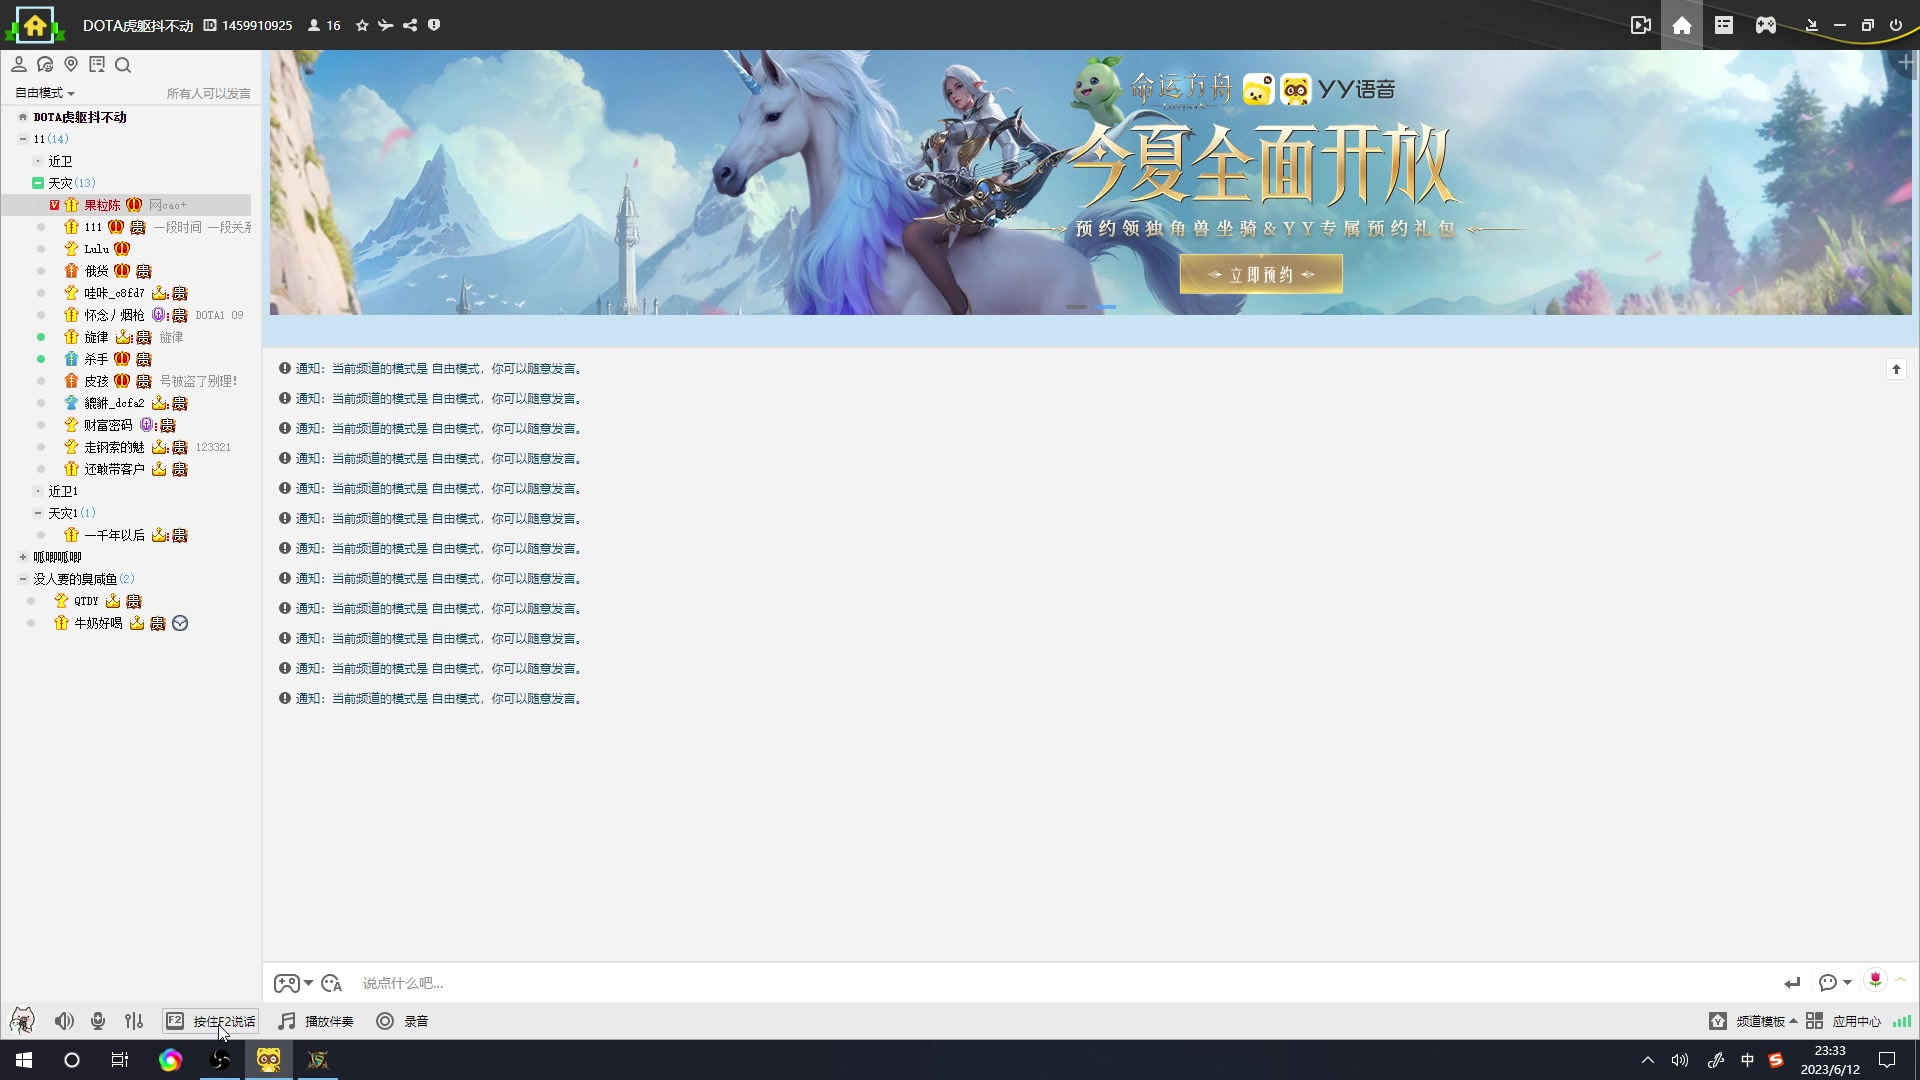The image size is (1920, 1080).
Task: Click the 立即预约 banner button
Action: coord(1261,274)
